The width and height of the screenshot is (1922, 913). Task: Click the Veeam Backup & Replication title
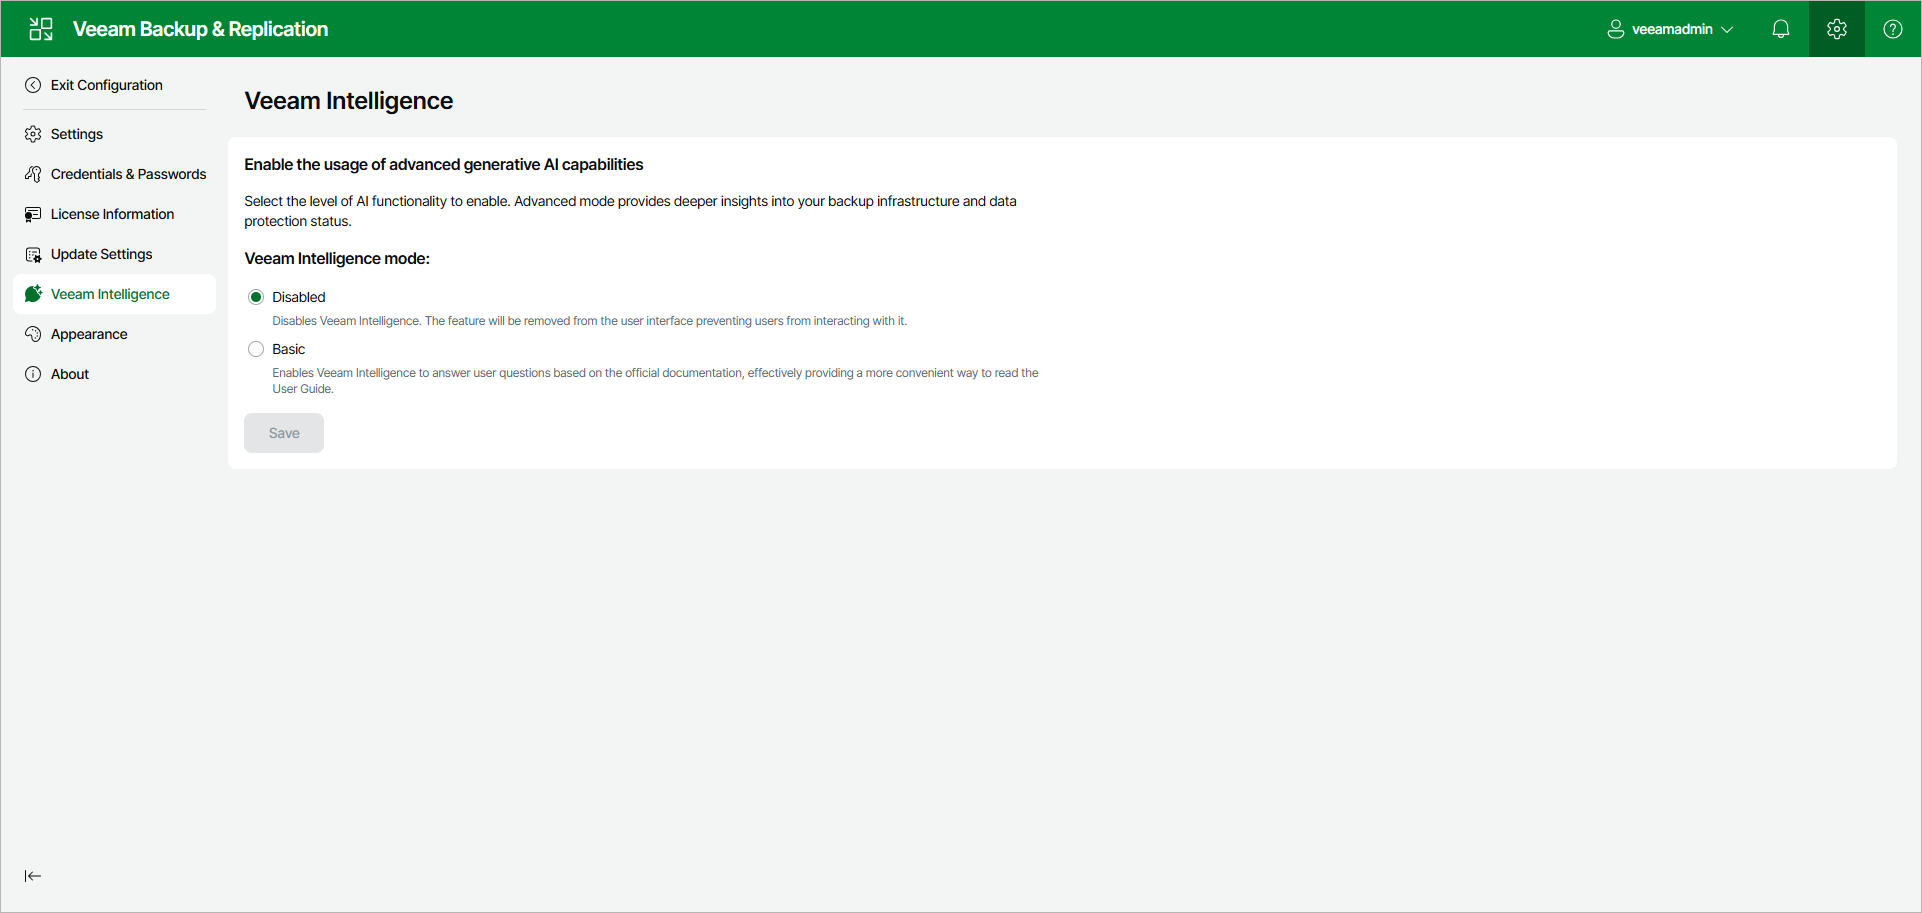click(x=200, y=29)
